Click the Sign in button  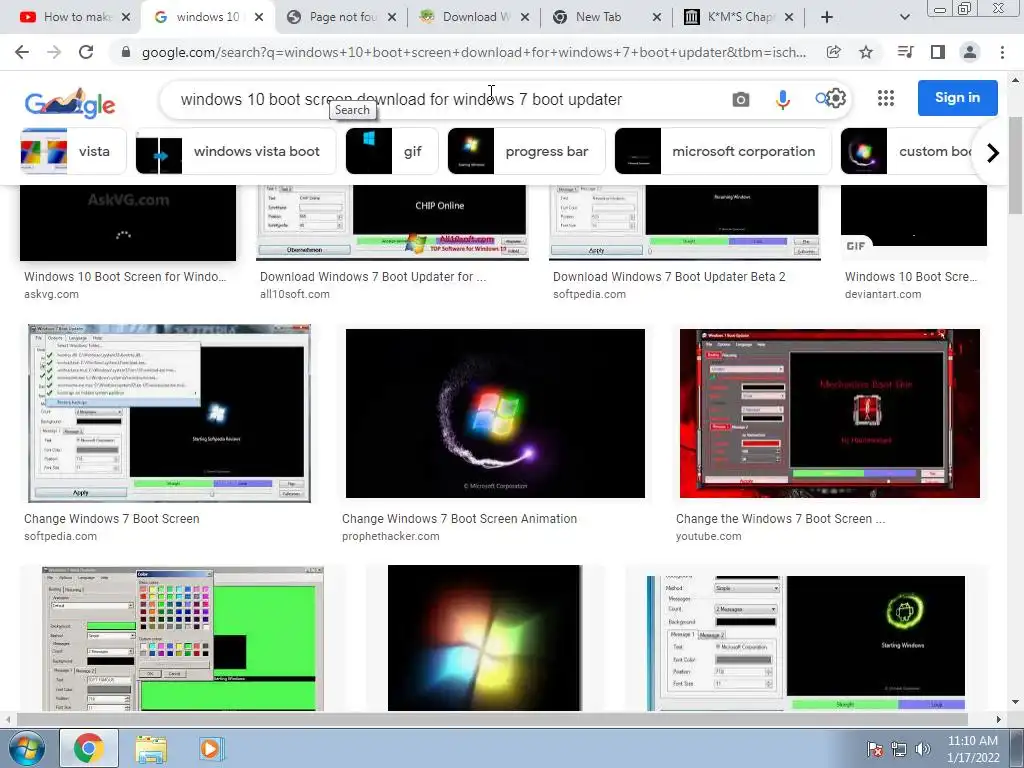[957, 98]
